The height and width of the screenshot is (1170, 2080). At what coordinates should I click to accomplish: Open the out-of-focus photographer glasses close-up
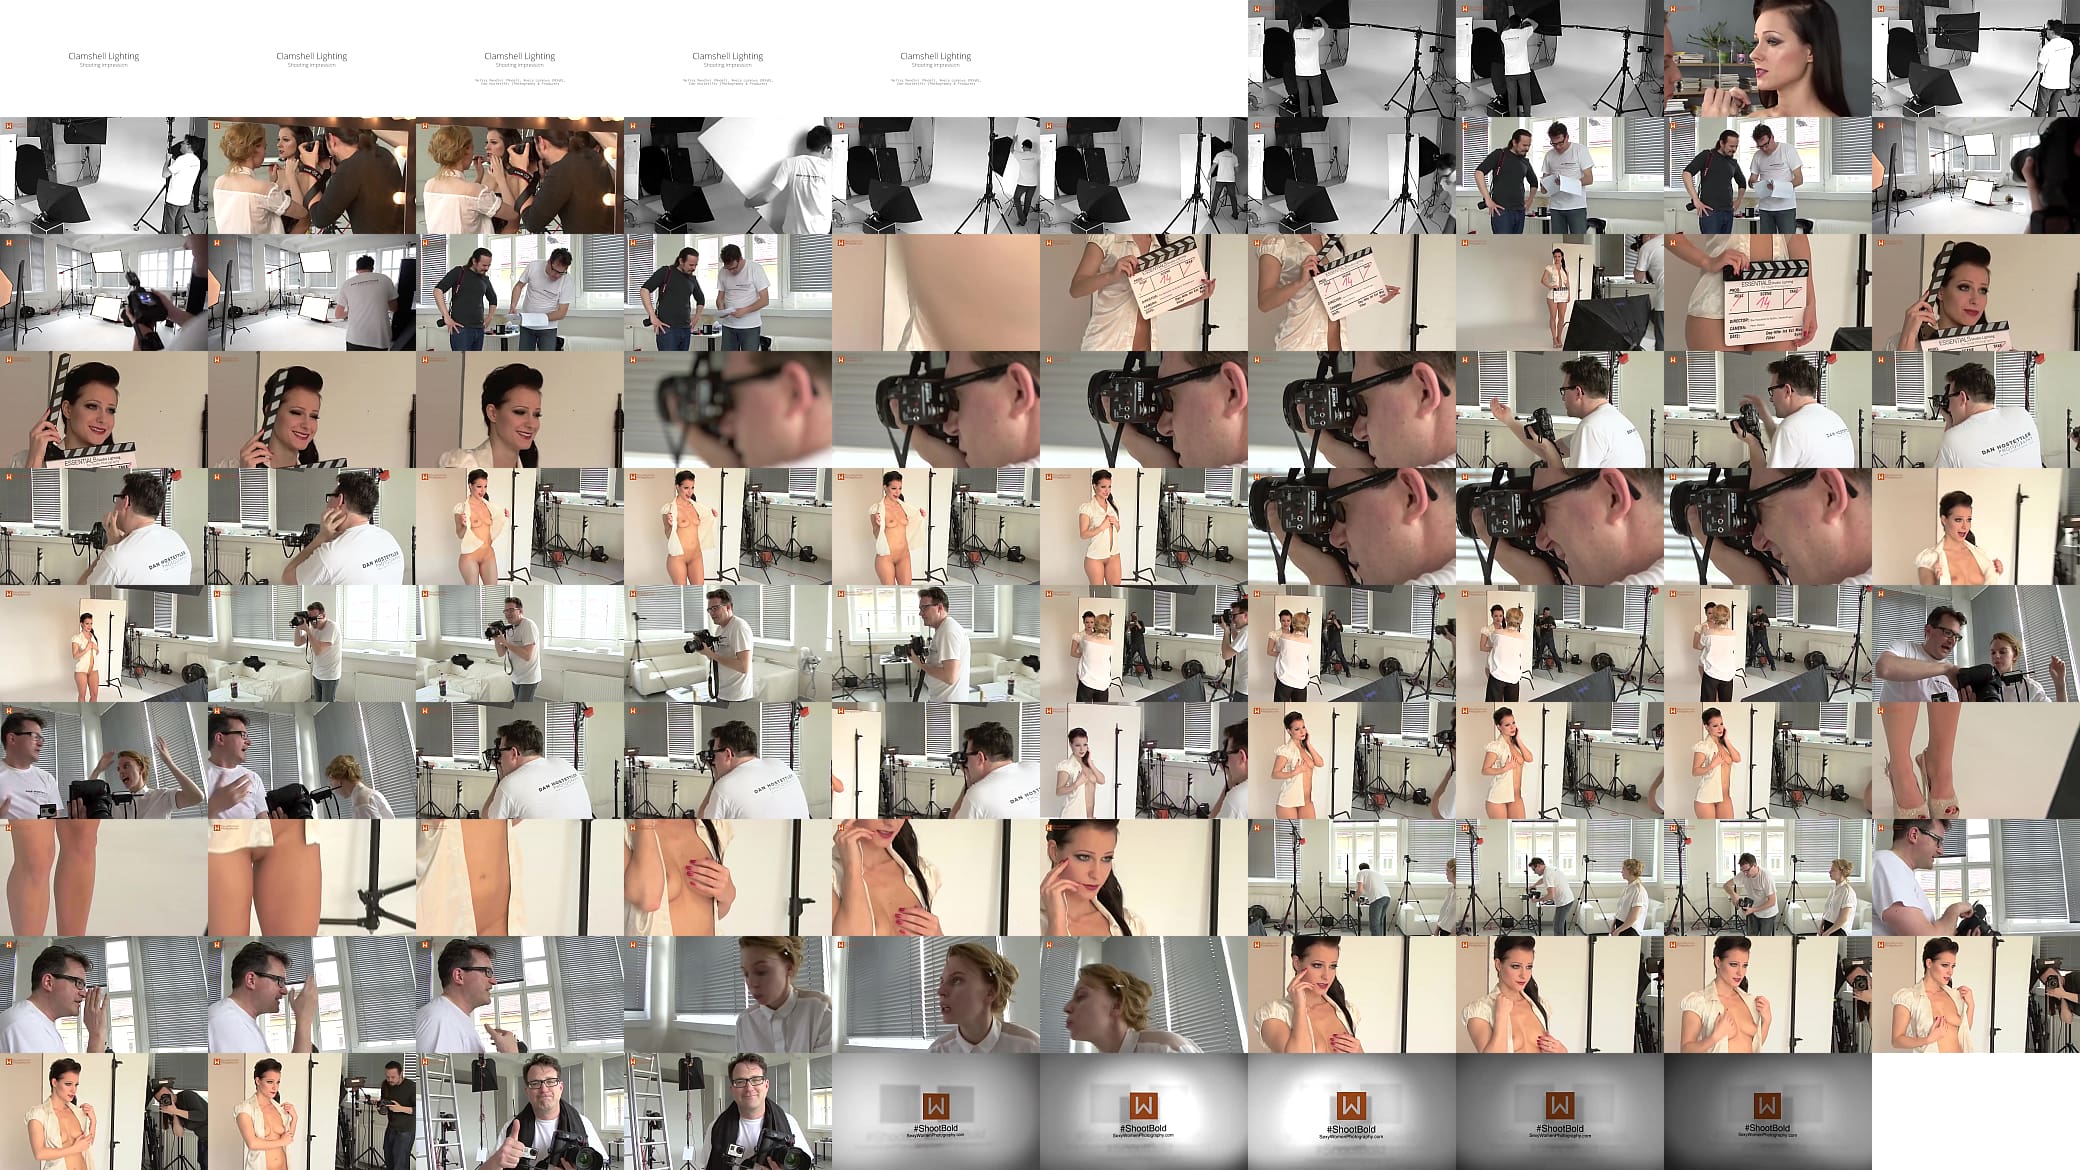(x=728, y=409)
